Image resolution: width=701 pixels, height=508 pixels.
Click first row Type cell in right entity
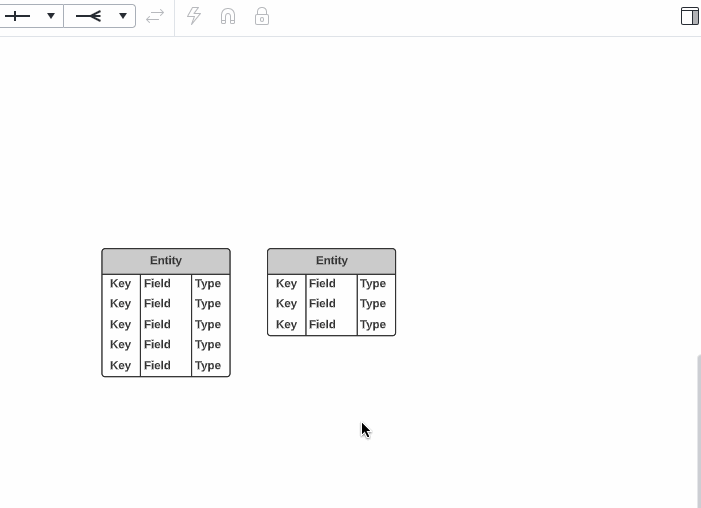(373, 284)
